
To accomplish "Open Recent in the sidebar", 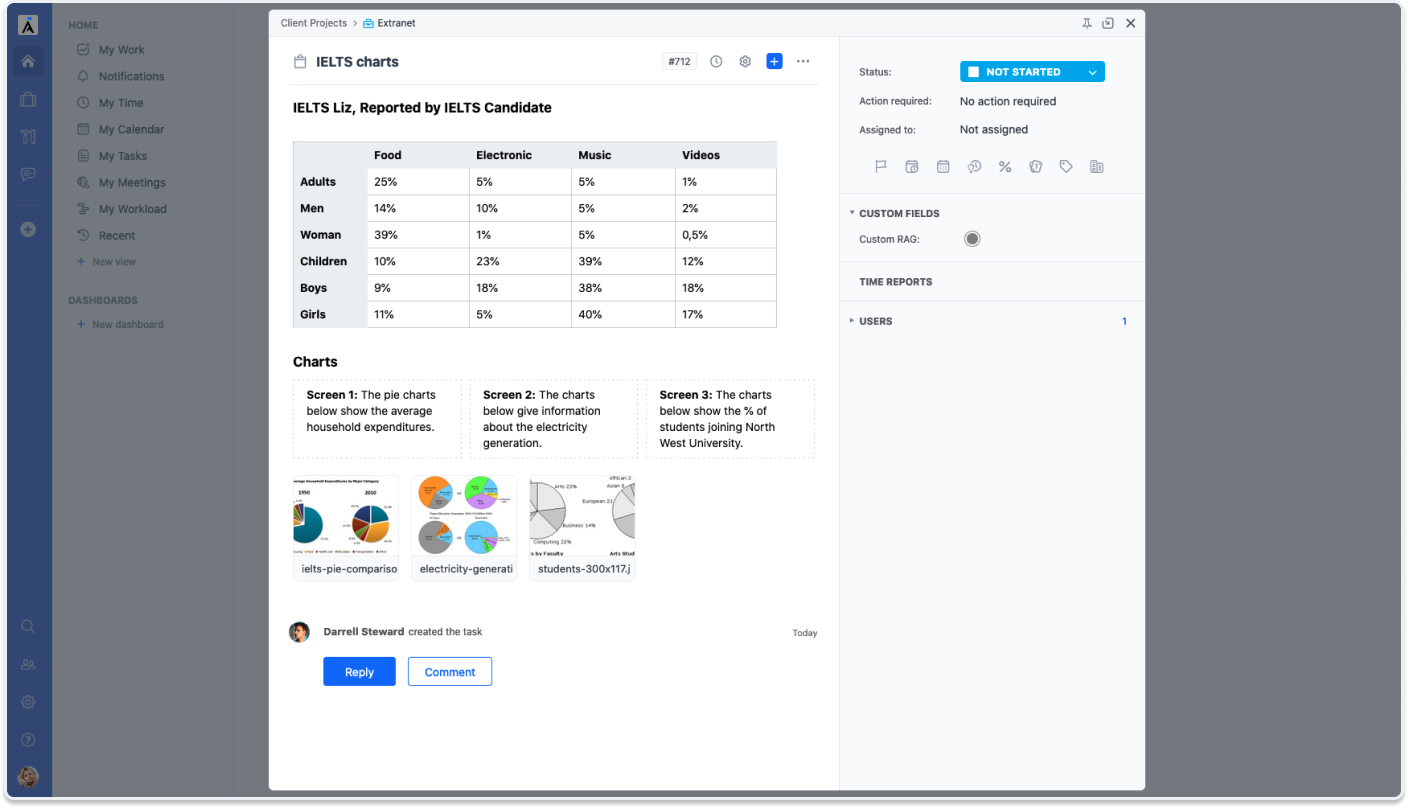I will pos(117,236).
